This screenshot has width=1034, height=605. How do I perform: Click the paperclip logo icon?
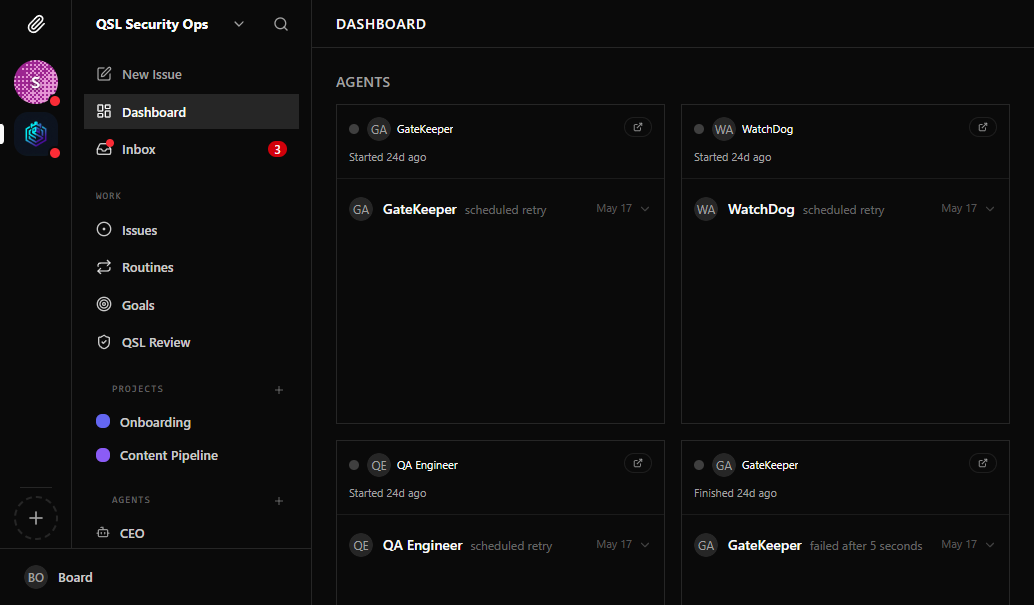click(36, 24)
